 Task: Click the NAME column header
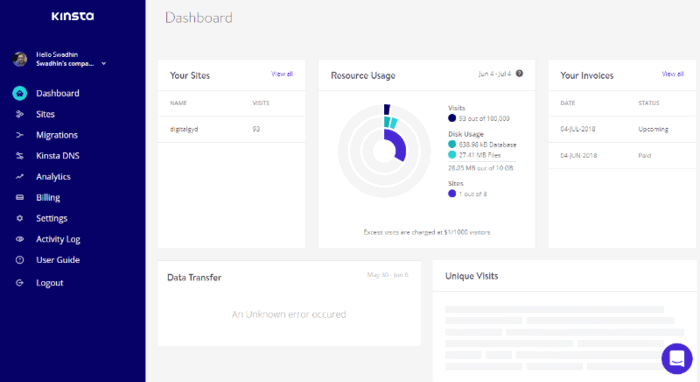(178, 103)
